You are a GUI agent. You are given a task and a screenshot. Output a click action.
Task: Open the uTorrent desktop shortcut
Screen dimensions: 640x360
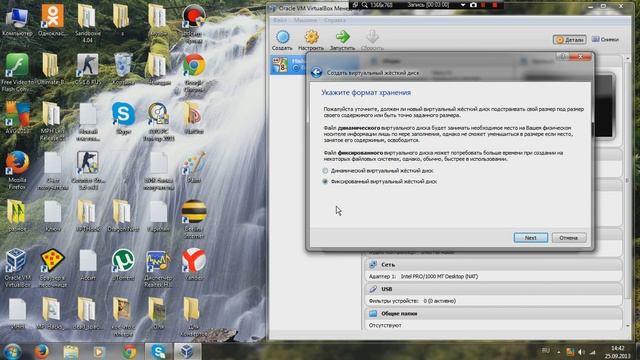click(x=123, y=265)
